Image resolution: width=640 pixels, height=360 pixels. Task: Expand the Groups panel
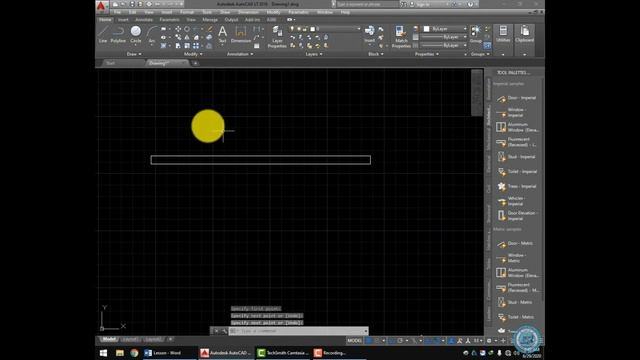[x=480, y=54]
